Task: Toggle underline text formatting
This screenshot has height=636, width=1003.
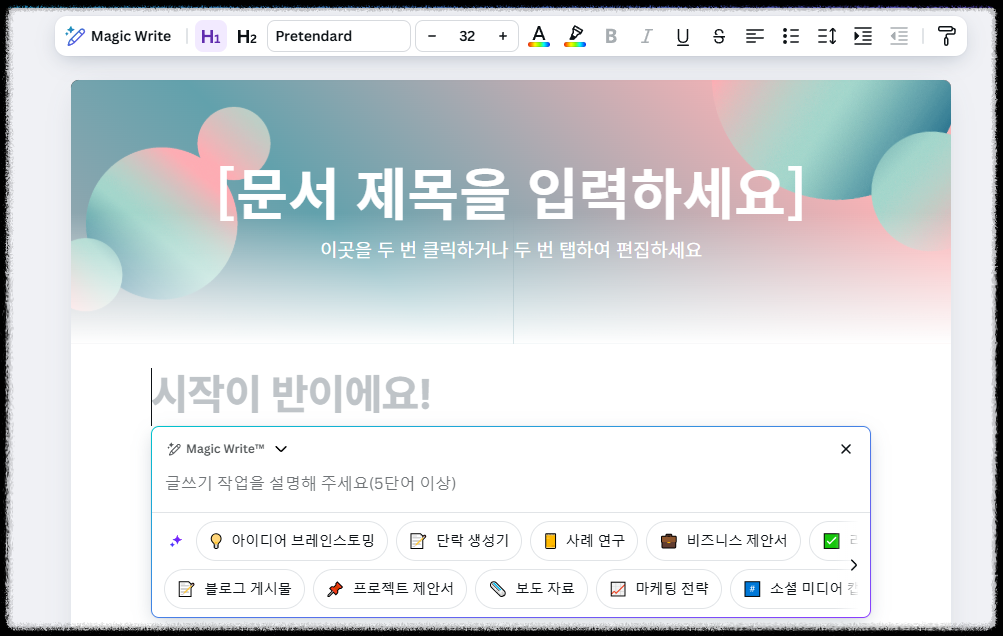Action: pos(682,36)
